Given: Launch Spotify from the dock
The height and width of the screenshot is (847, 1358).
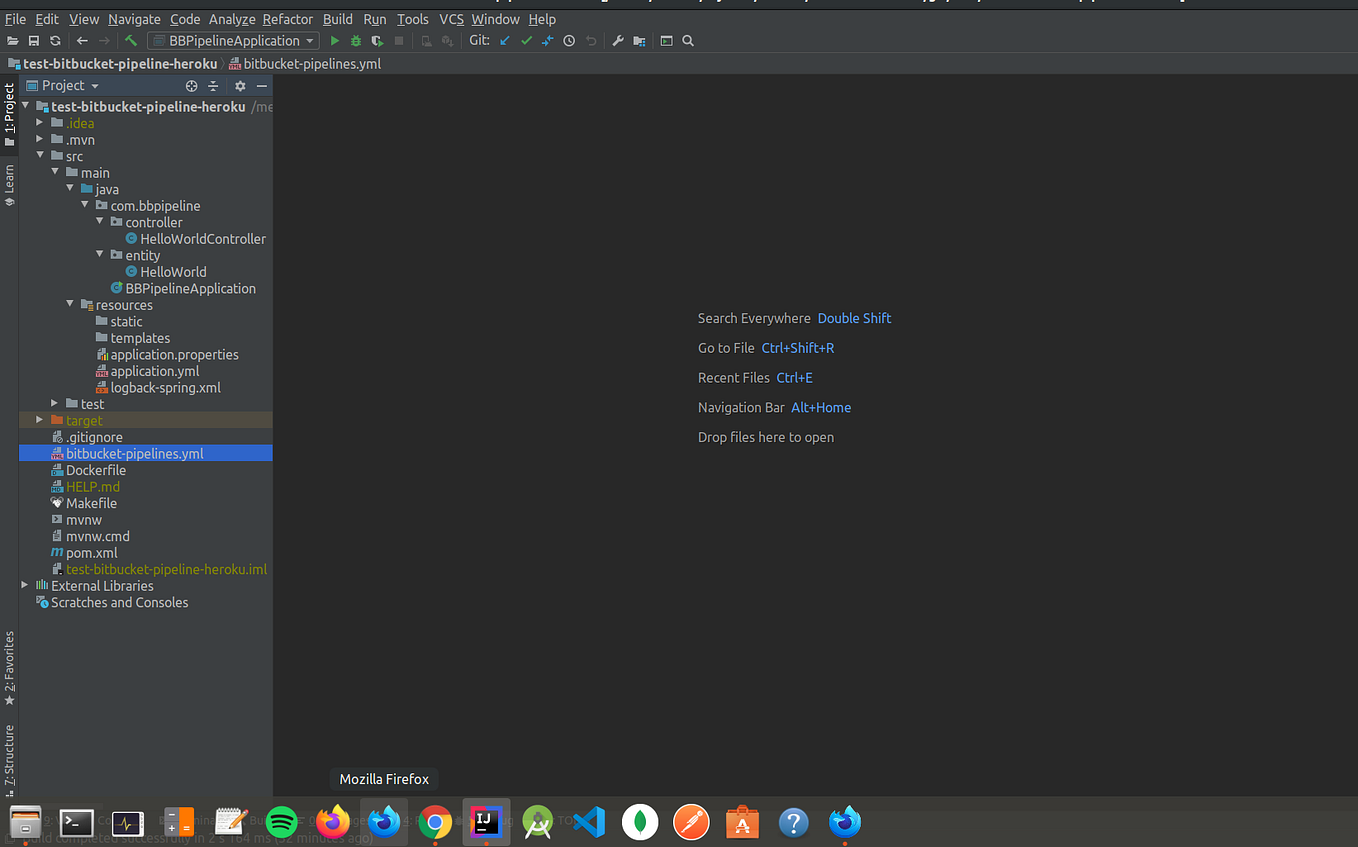Looking at the screenshot, I should [x=281, y=822].
